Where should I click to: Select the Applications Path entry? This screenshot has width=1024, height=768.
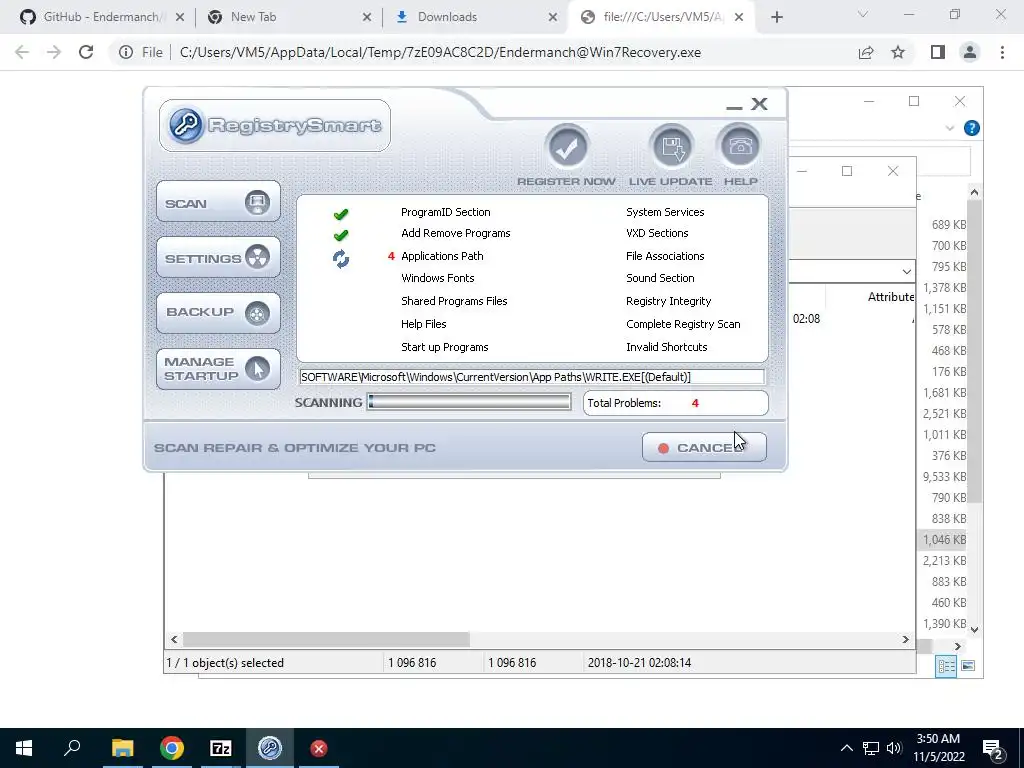(x=442, y=256)
